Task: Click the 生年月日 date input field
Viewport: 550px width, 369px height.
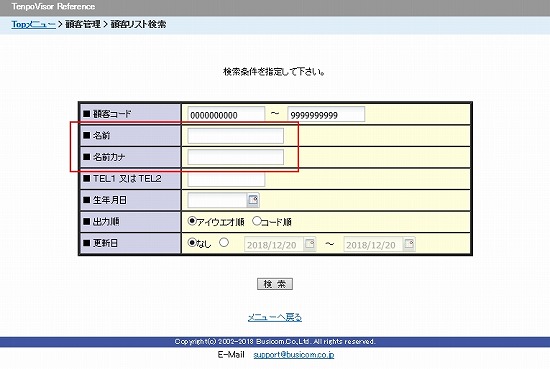Action: pos(217,200)
